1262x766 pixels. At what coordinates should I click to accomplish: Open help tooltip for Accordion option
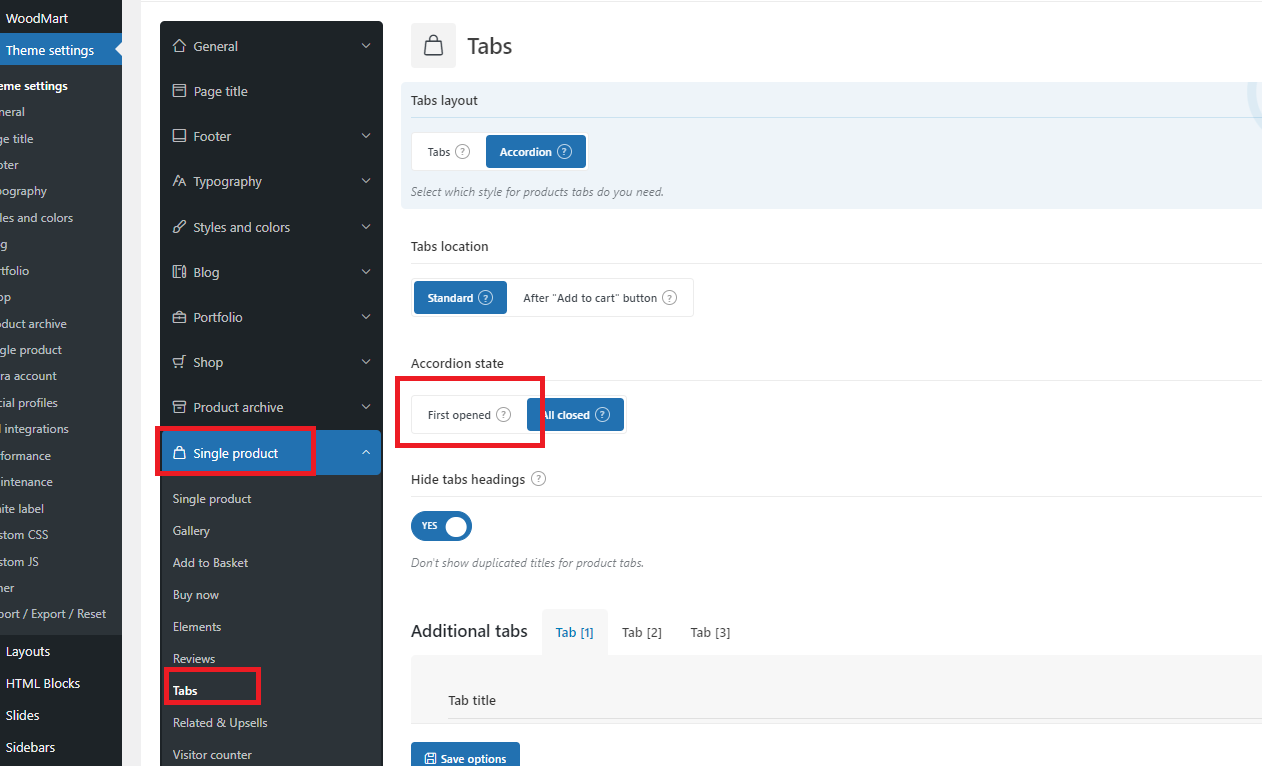point(564,152)
